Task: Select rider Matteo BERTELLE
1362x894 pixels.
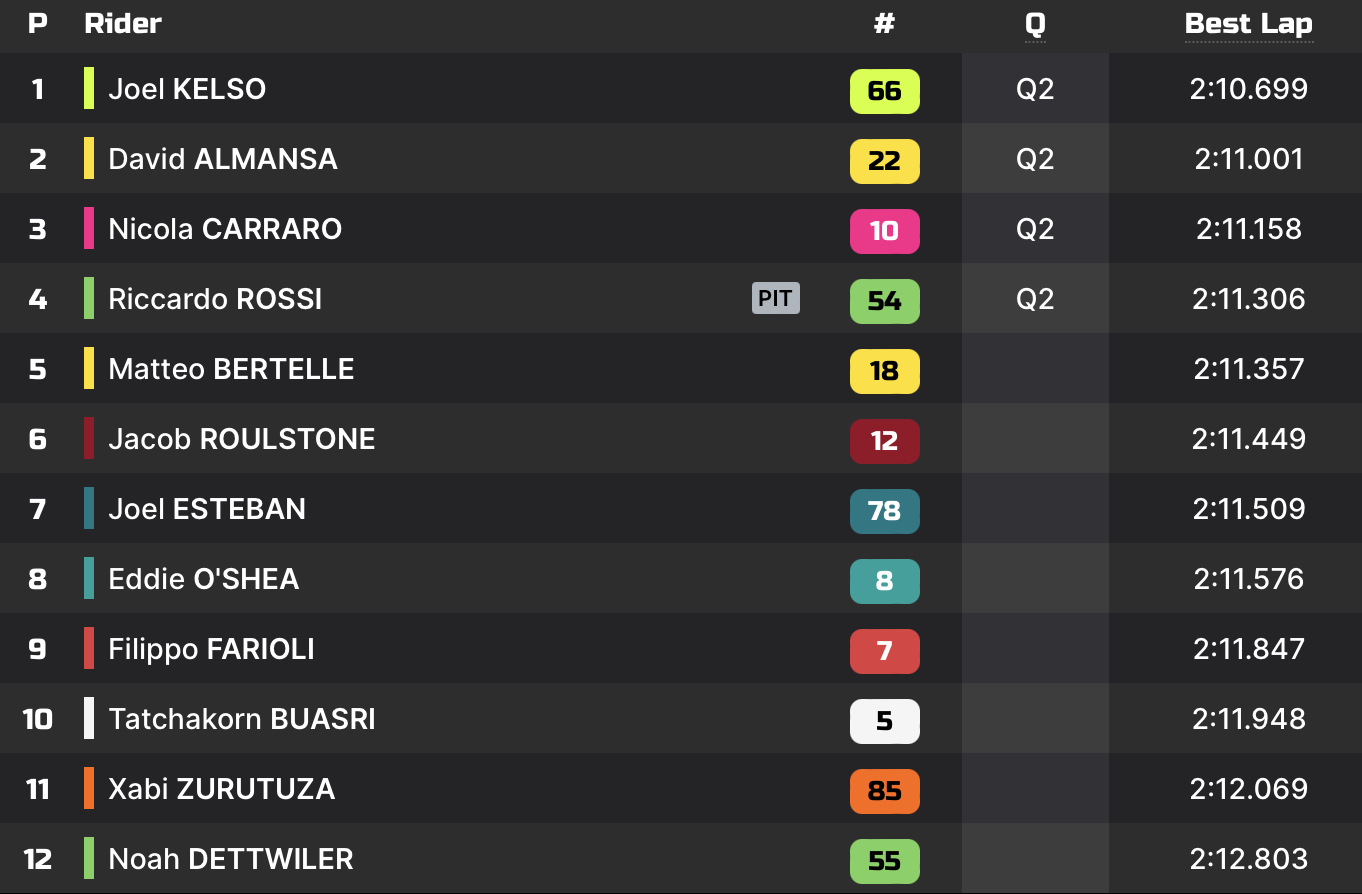Action: point(231,369)
